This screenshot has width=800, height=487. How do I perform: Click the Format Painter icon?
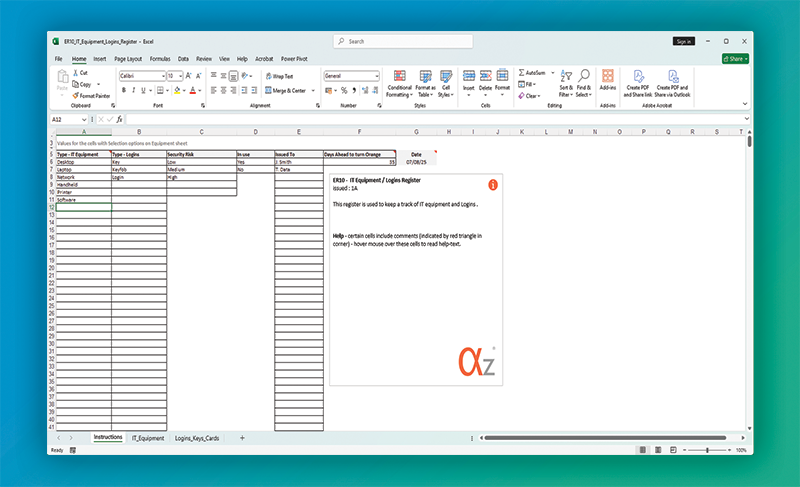tap(91, 96)
